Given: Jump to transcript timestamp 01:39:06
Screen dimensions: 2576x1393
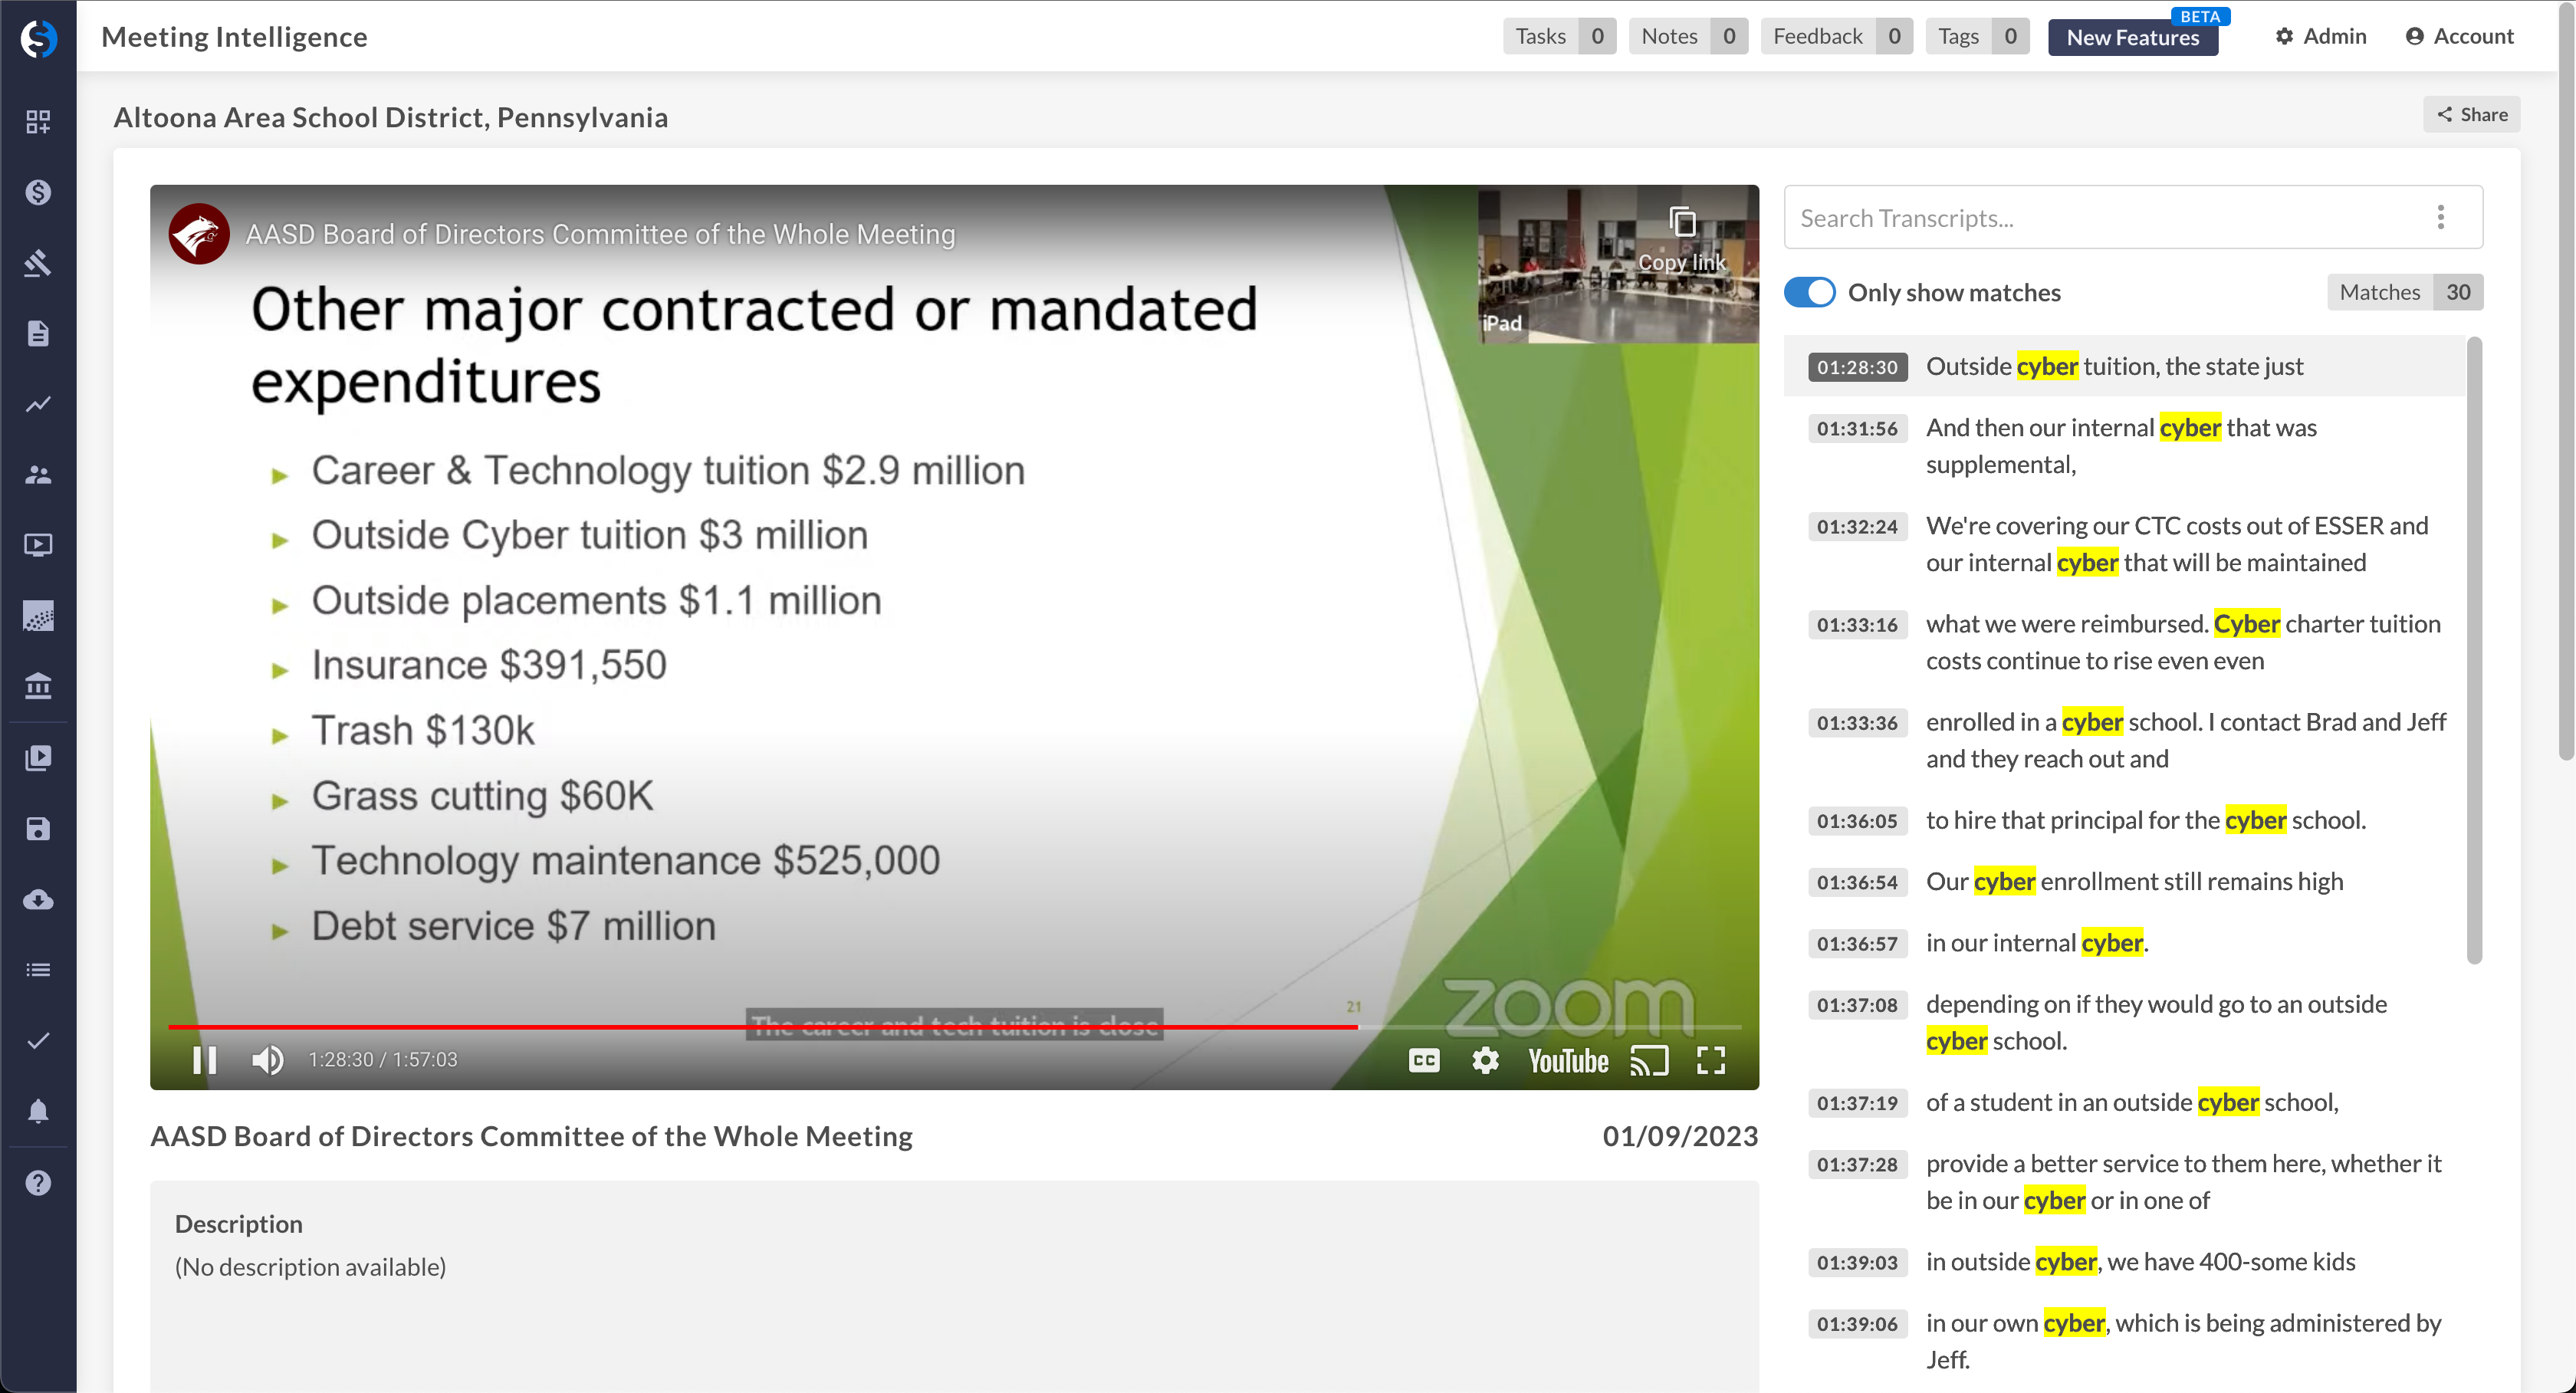Looking at the screenshot, I should click(1857, 1323).
